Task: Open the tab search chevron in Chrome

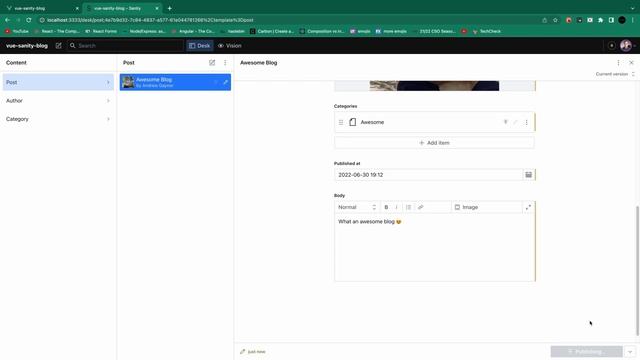Action: coord(633,8)
